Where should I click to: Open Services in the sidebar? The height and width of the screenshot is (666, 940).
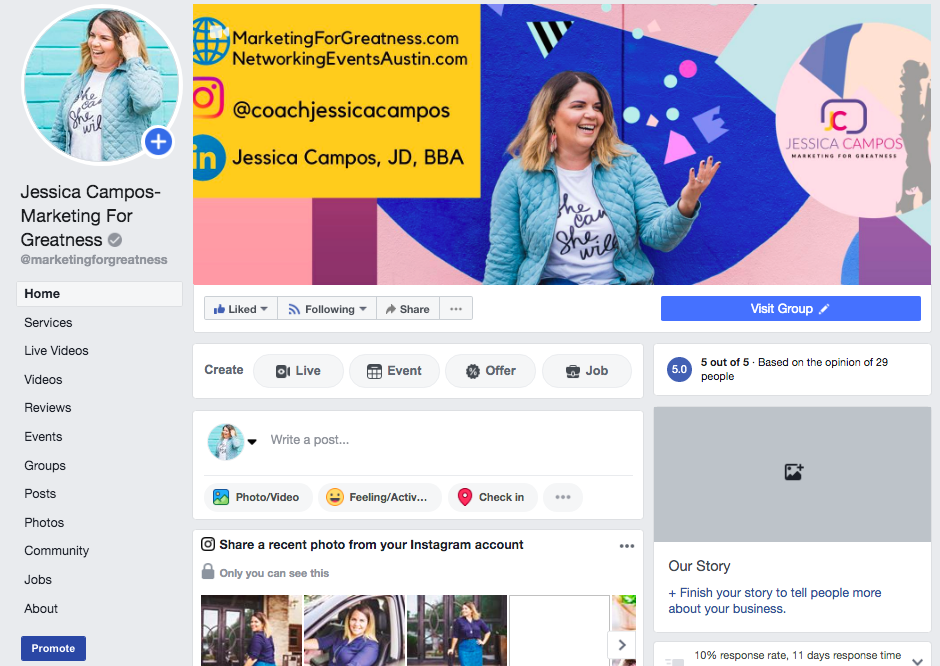(48, 323)
